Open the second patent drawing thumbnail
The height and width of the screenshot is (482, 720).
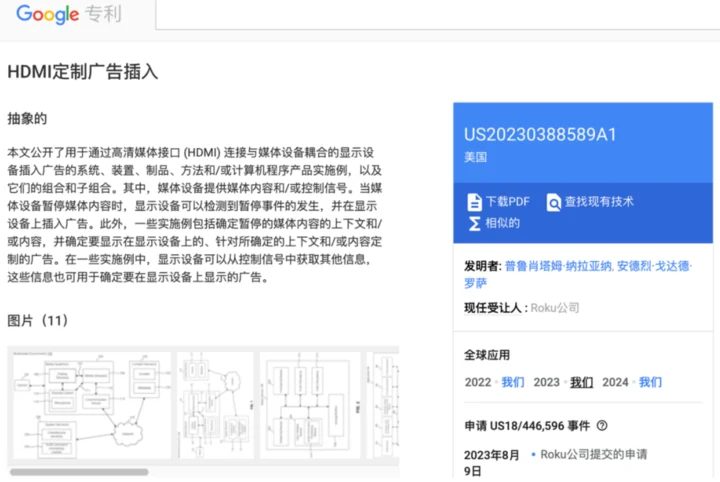coord(215,405)
